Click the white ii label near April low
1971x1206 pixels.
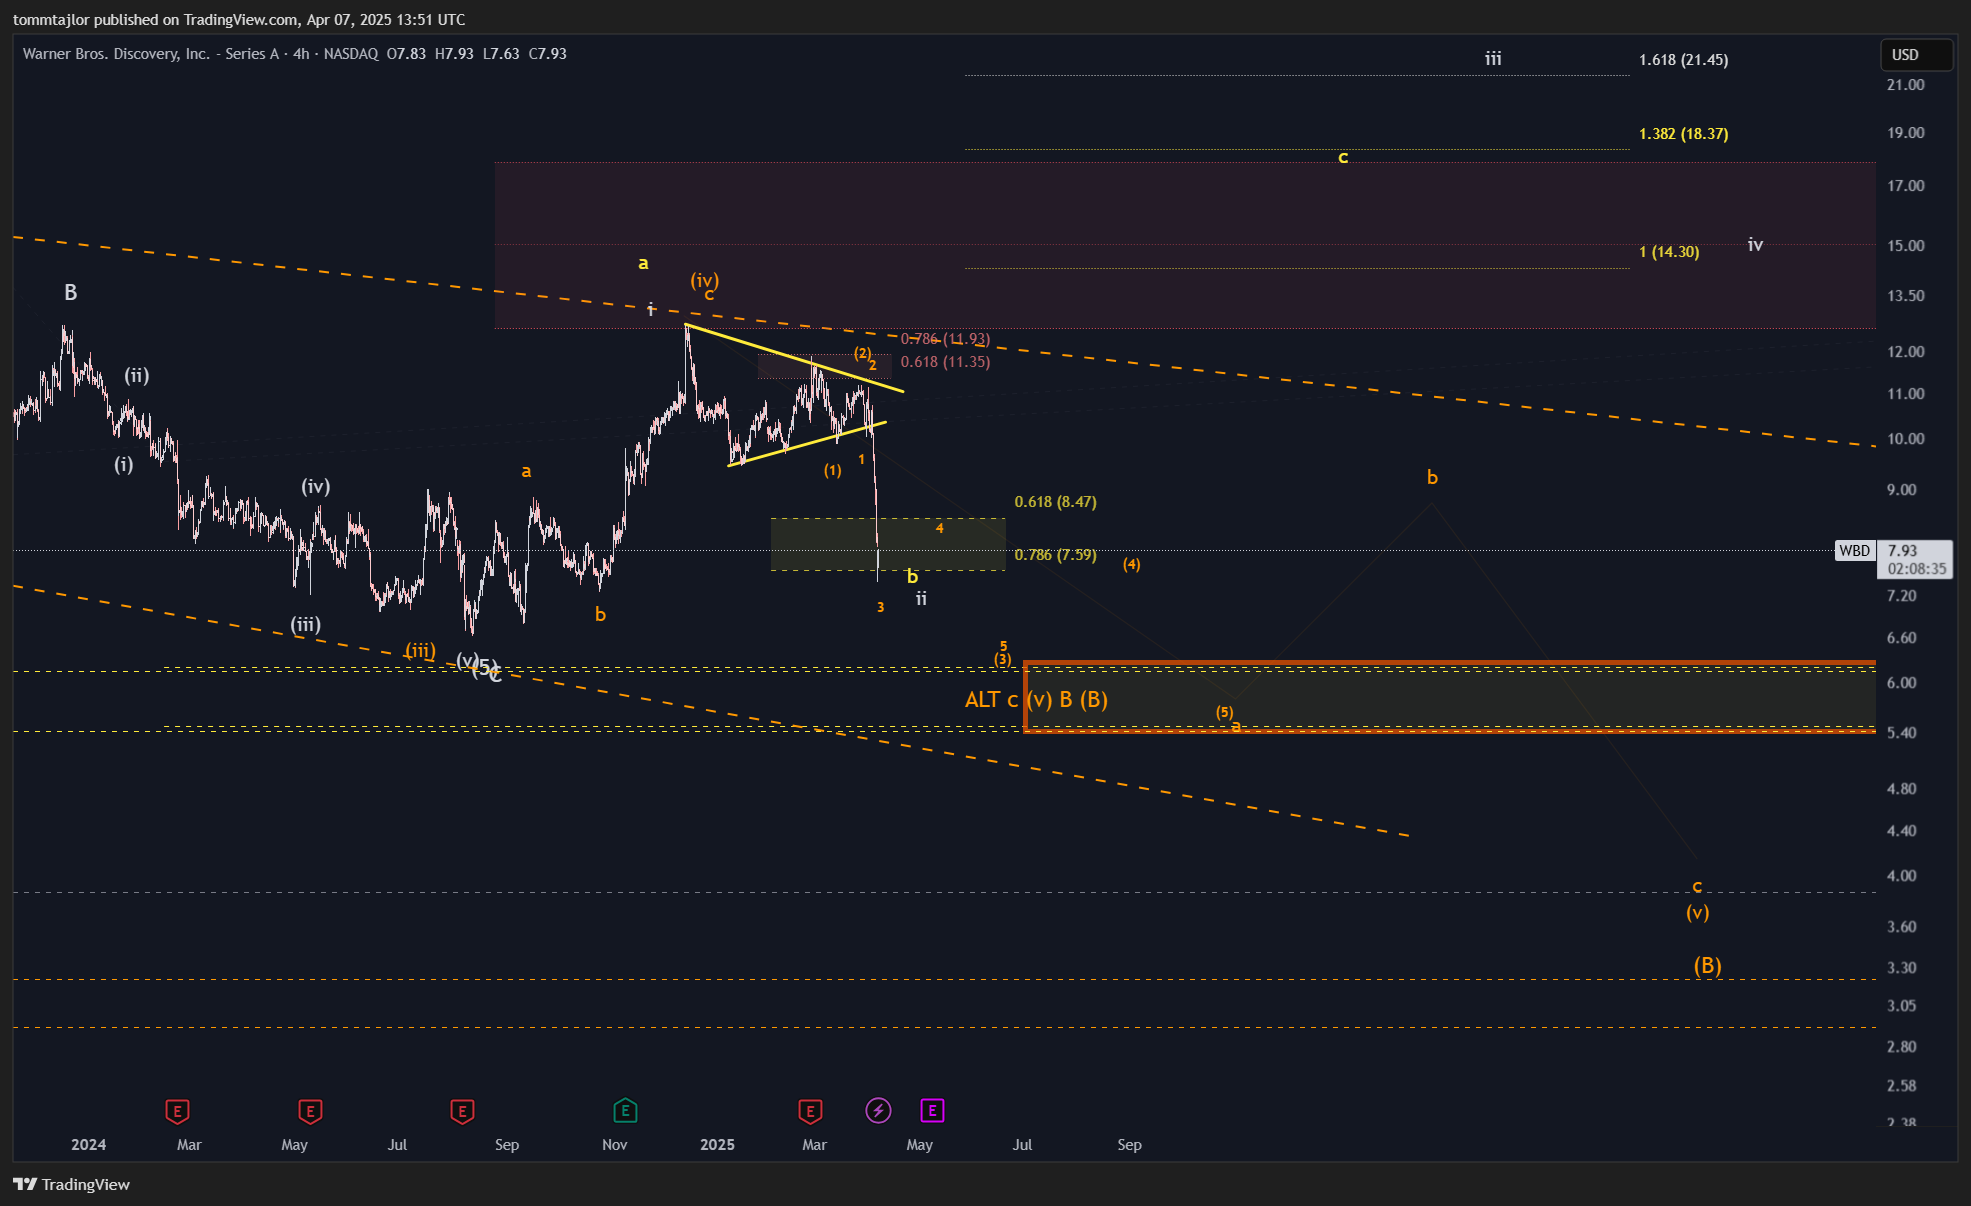pyautogui.click(x=921, y=598)
